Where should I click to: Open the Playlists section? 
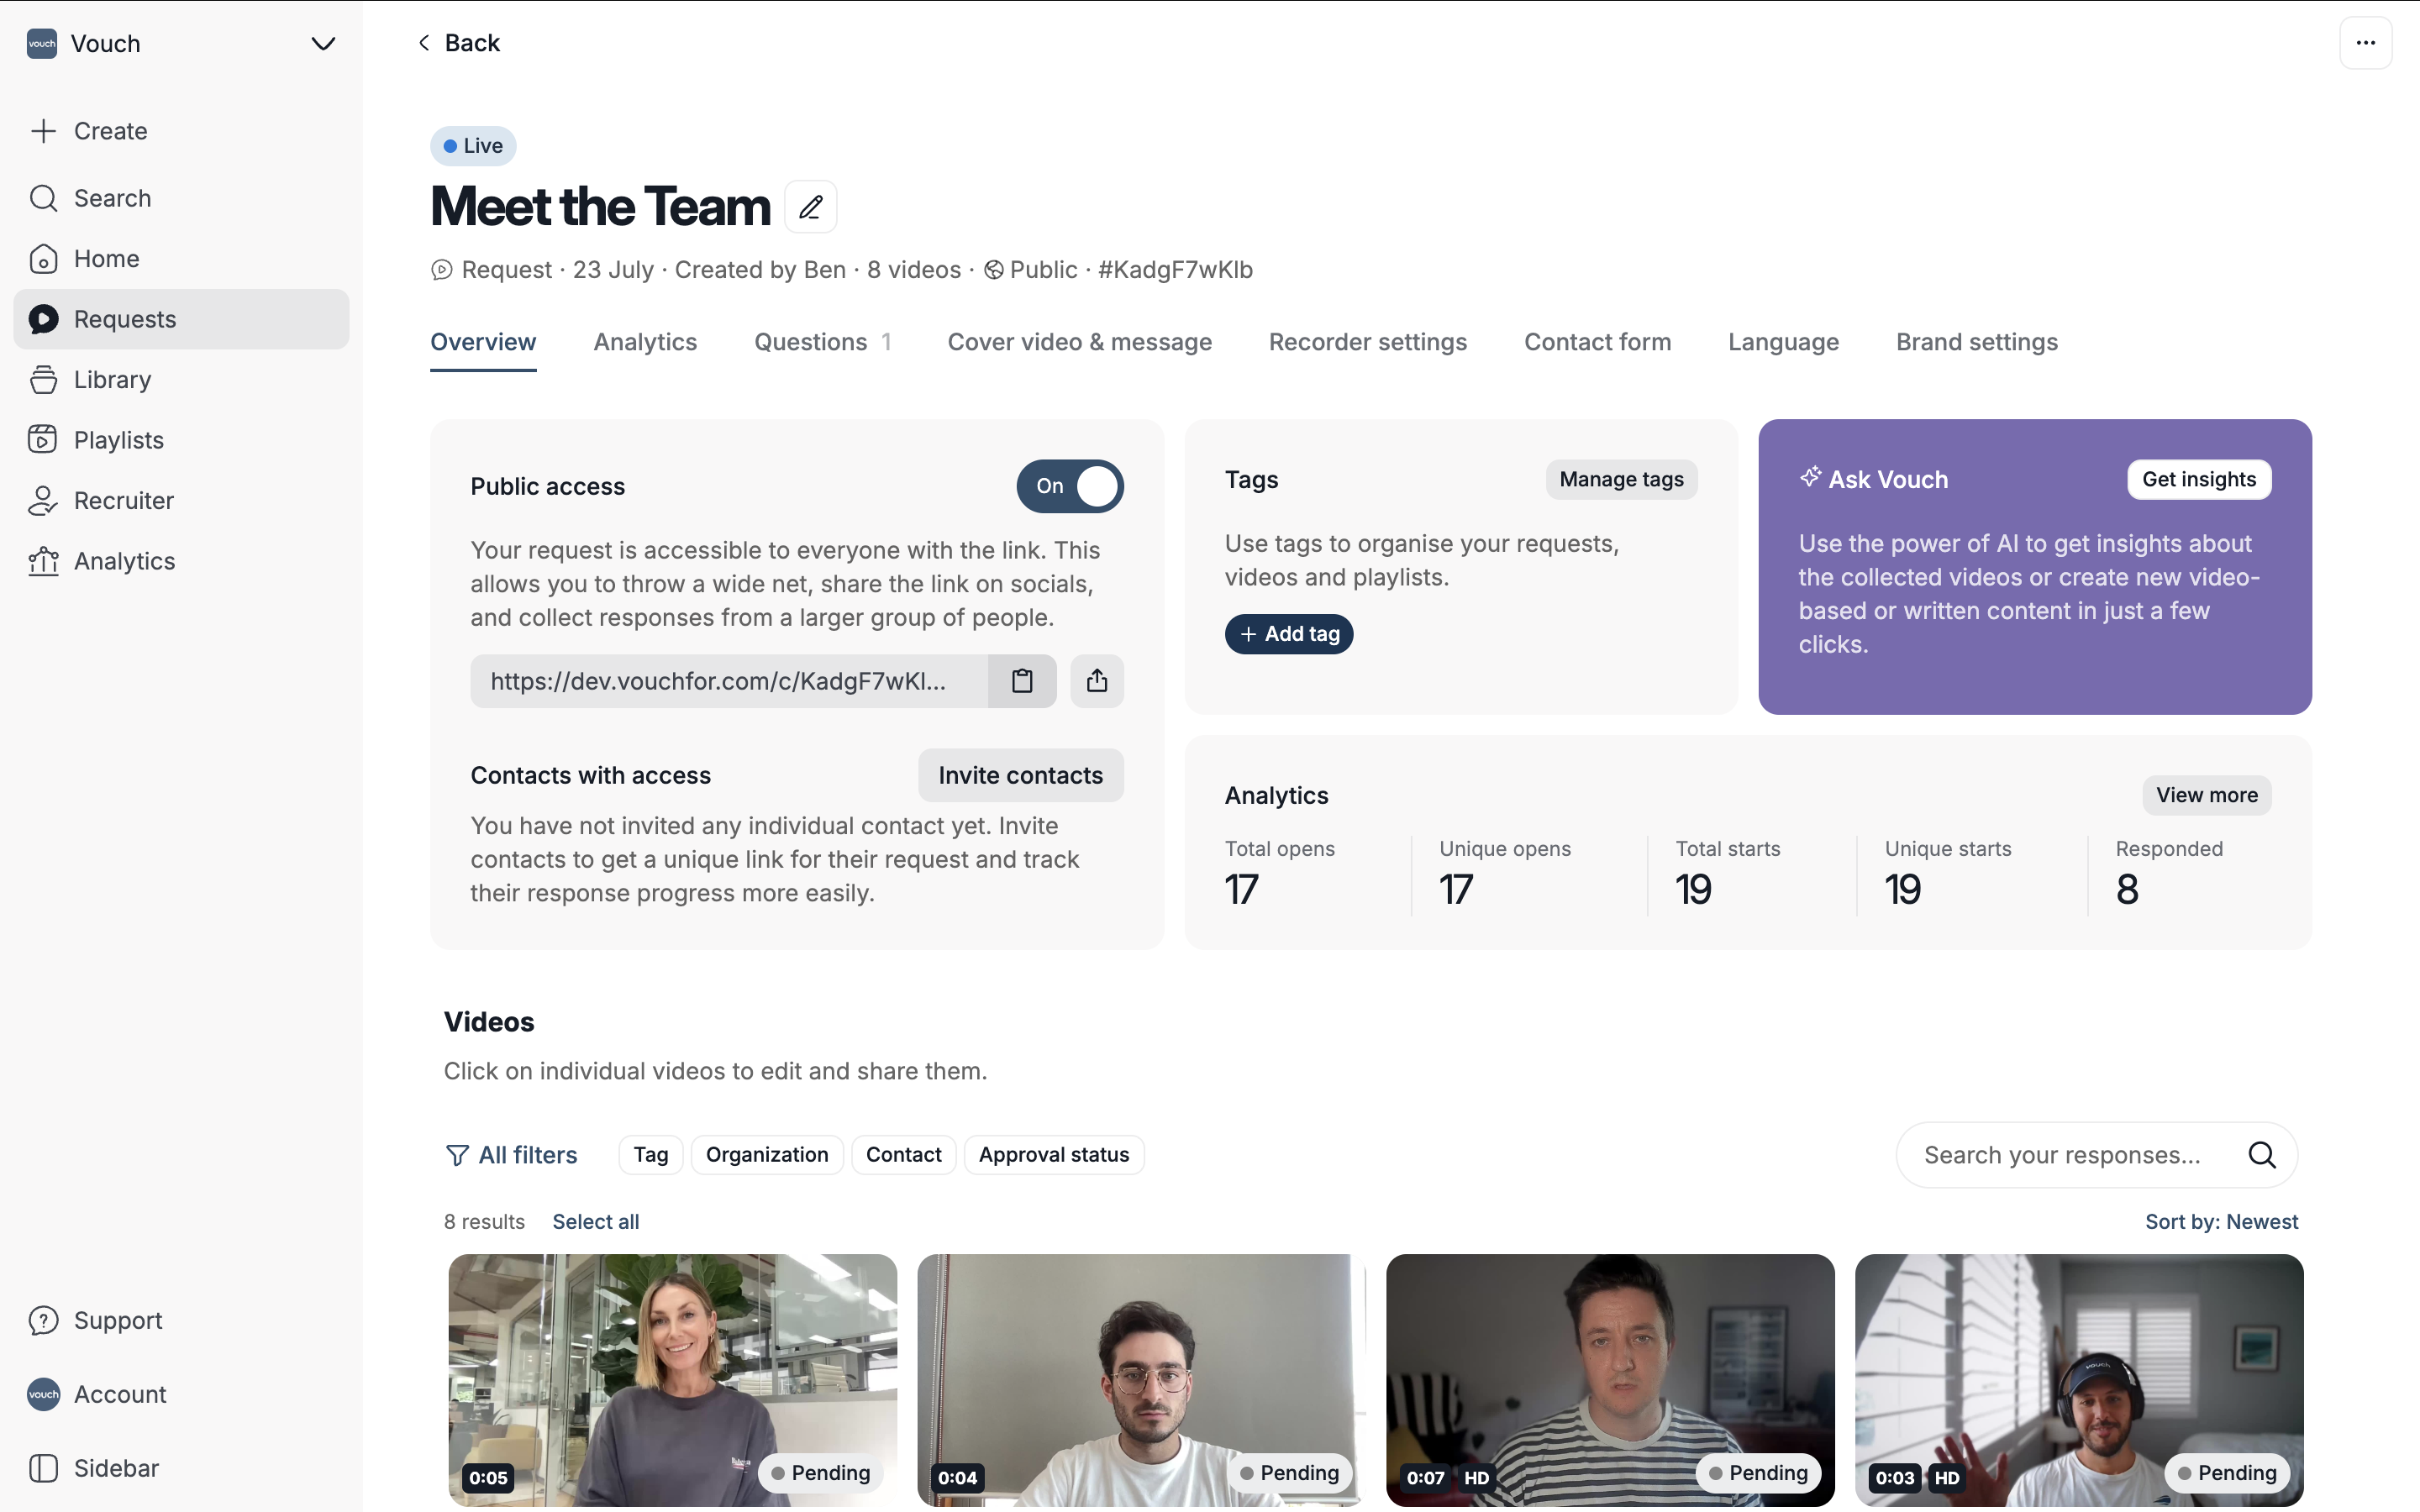(181, 440)
